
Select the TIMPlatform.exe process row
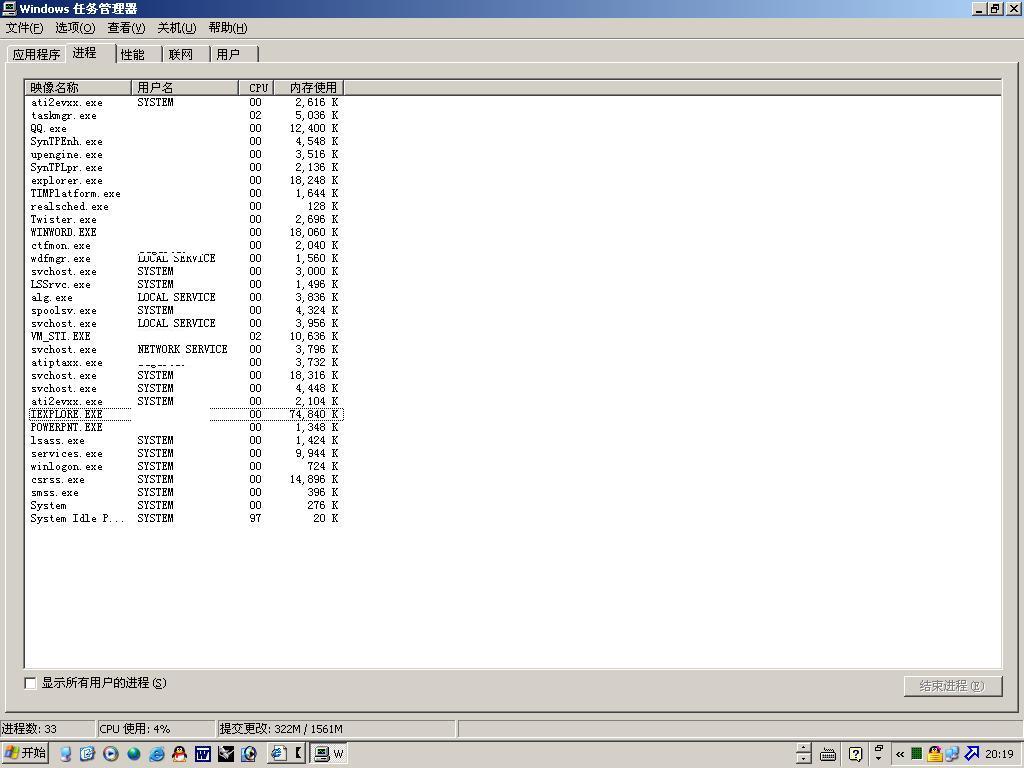pos(185,193)
